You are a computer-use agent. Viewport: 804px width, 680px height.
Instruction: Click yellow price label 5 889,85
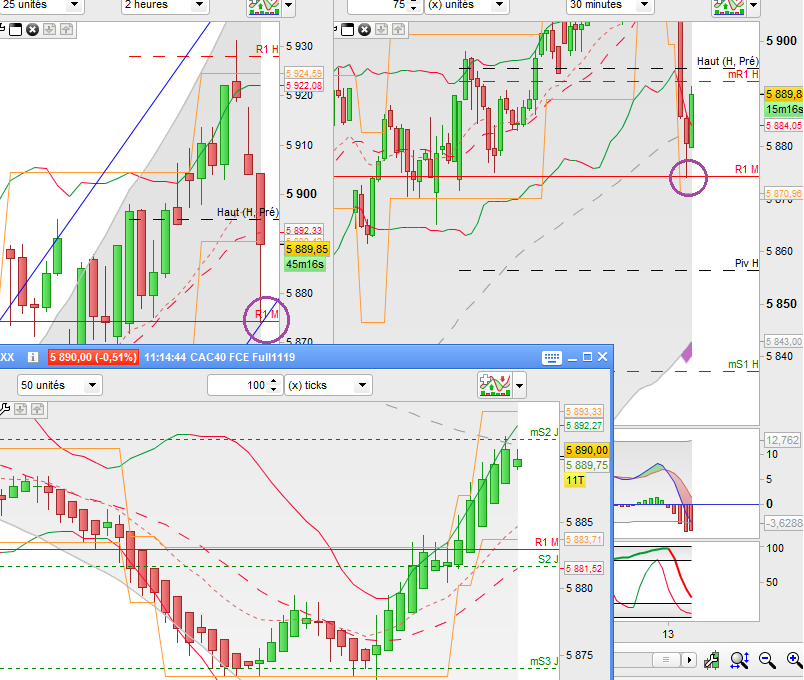pyautogui.click(x=307, y=249)
